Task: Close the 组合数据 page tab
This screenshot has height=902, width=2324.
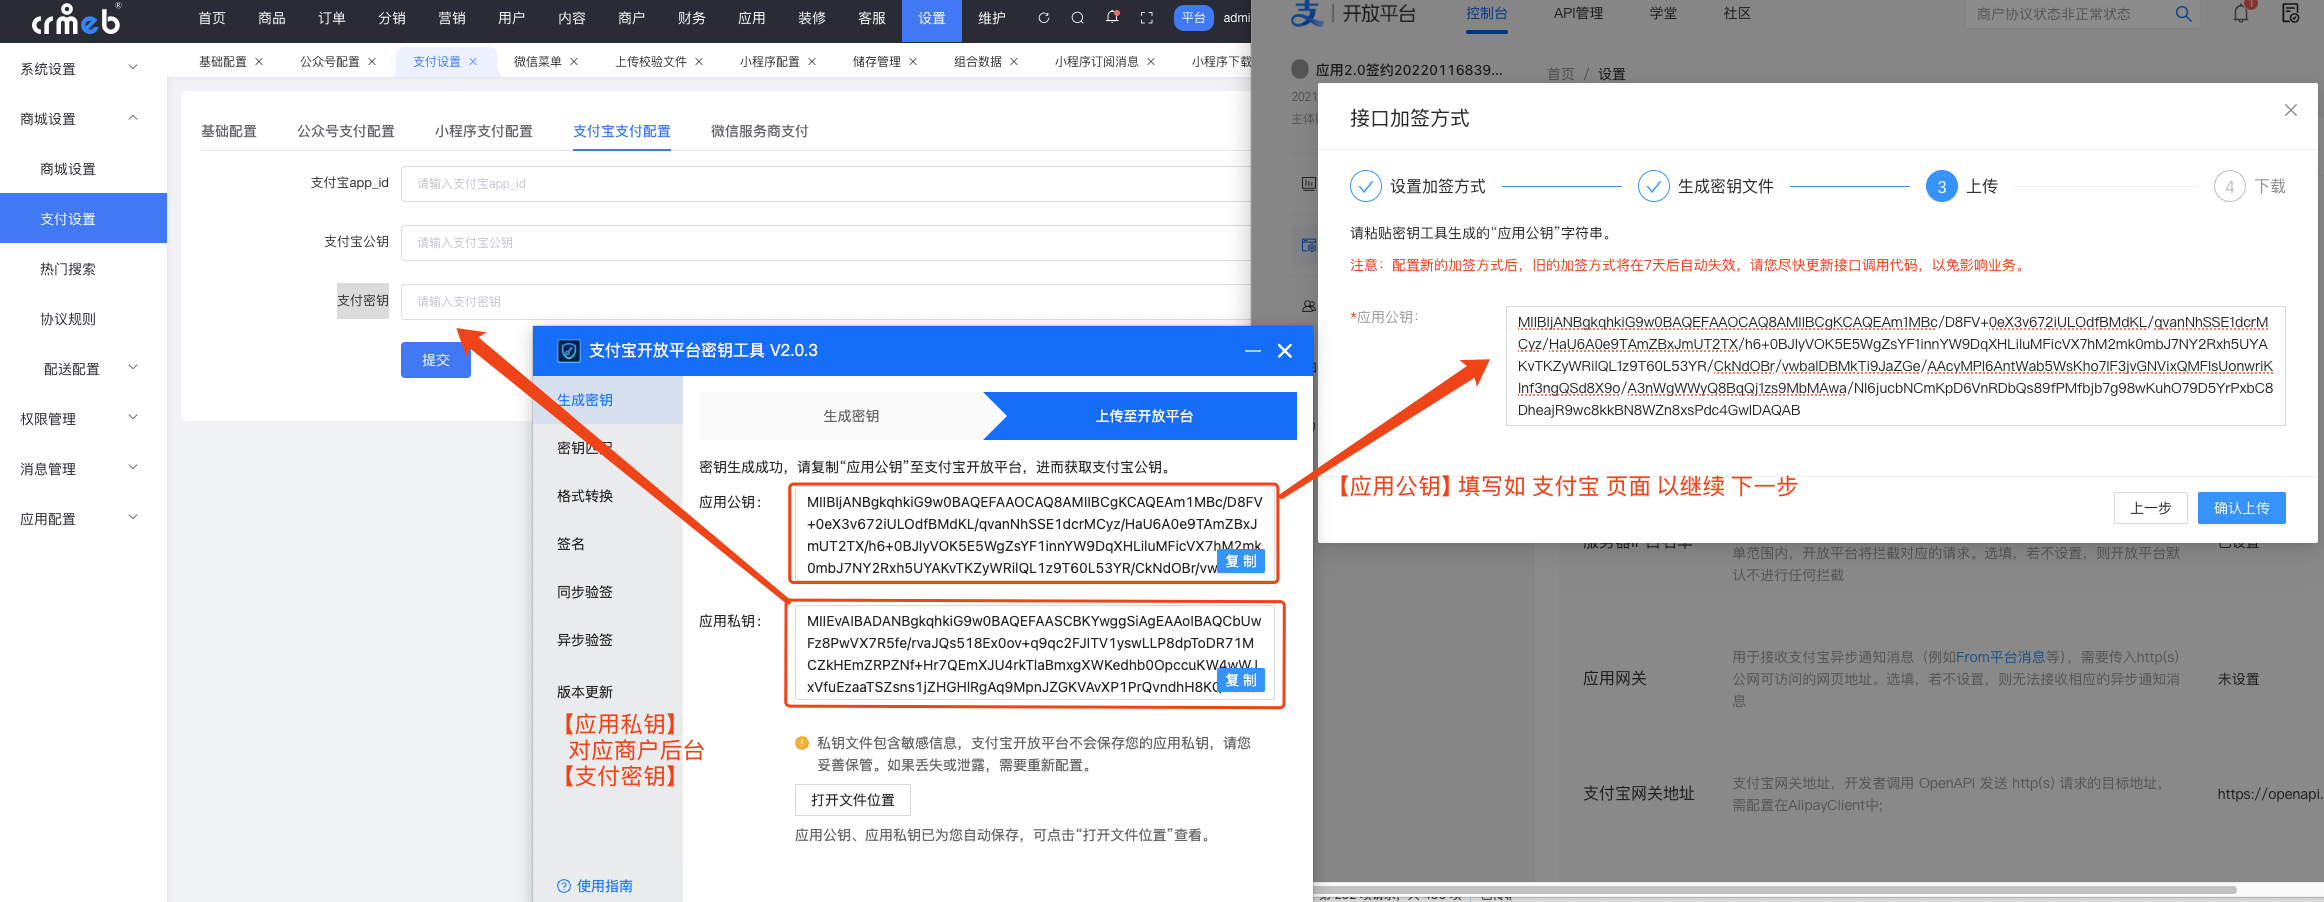Action: click(1014, 62)
